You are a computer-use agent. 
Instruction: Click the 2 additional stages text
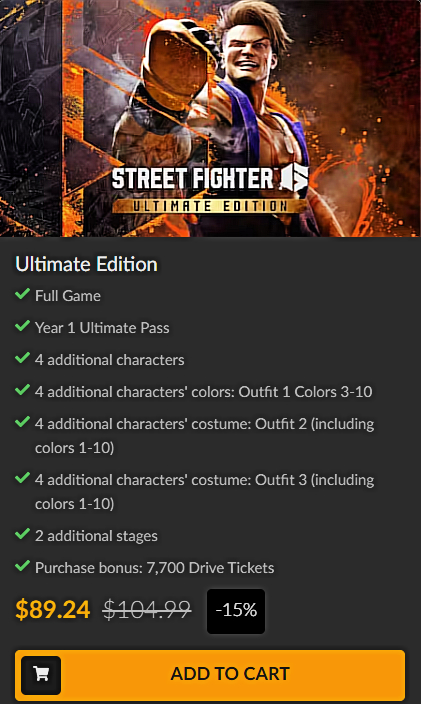(x=96, y=536)
